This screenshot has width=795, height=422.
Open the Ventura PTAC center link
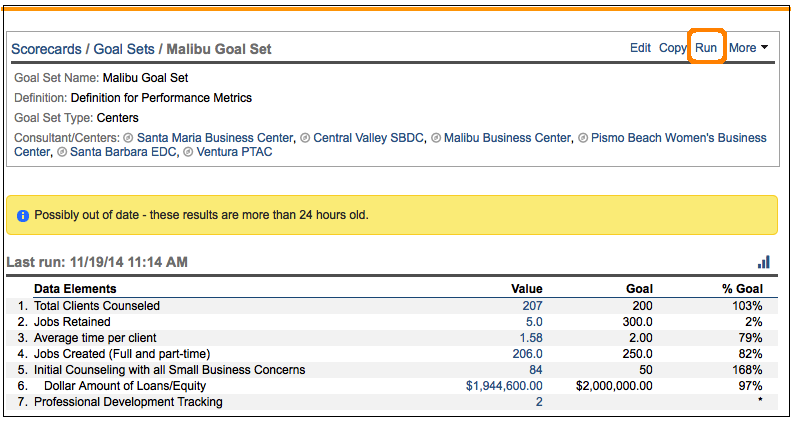coord(234,153)
